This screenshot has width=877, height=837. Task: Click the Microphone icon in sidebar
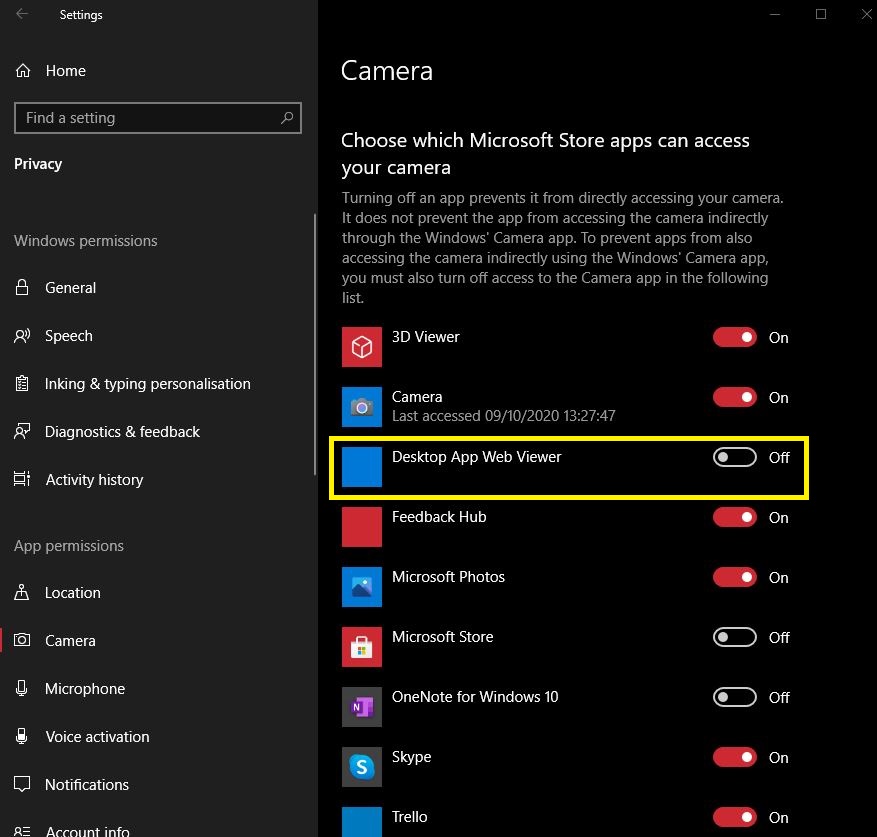22,688
